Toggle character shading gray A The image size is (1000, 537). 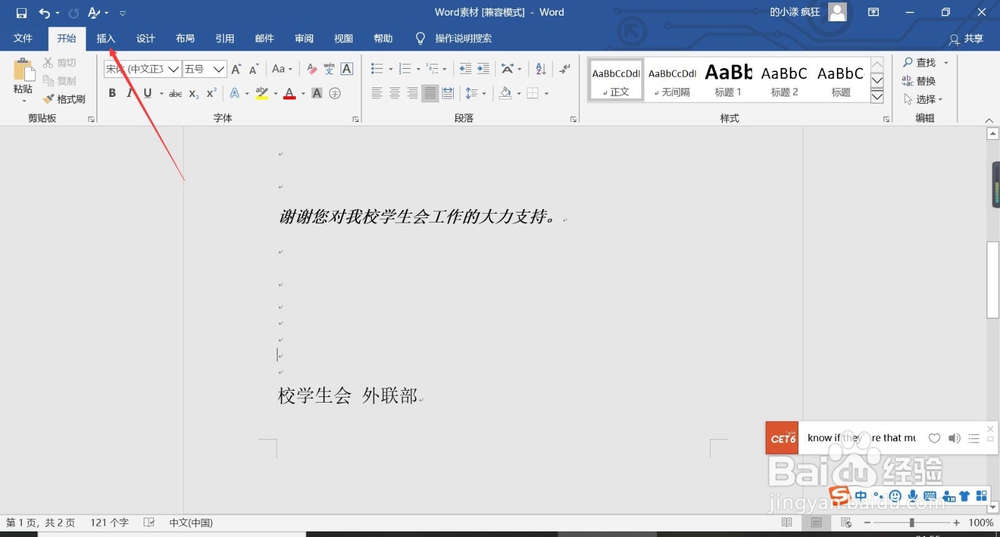316,94
